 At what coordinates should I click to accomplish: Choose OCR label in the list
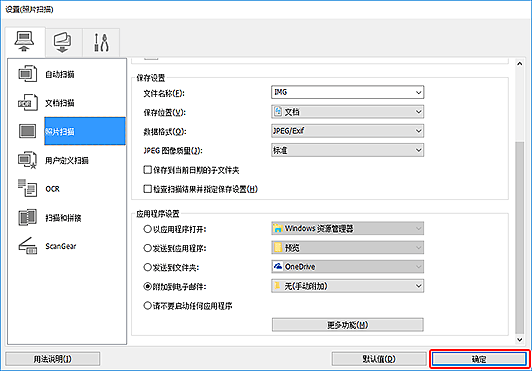(53, 189)
